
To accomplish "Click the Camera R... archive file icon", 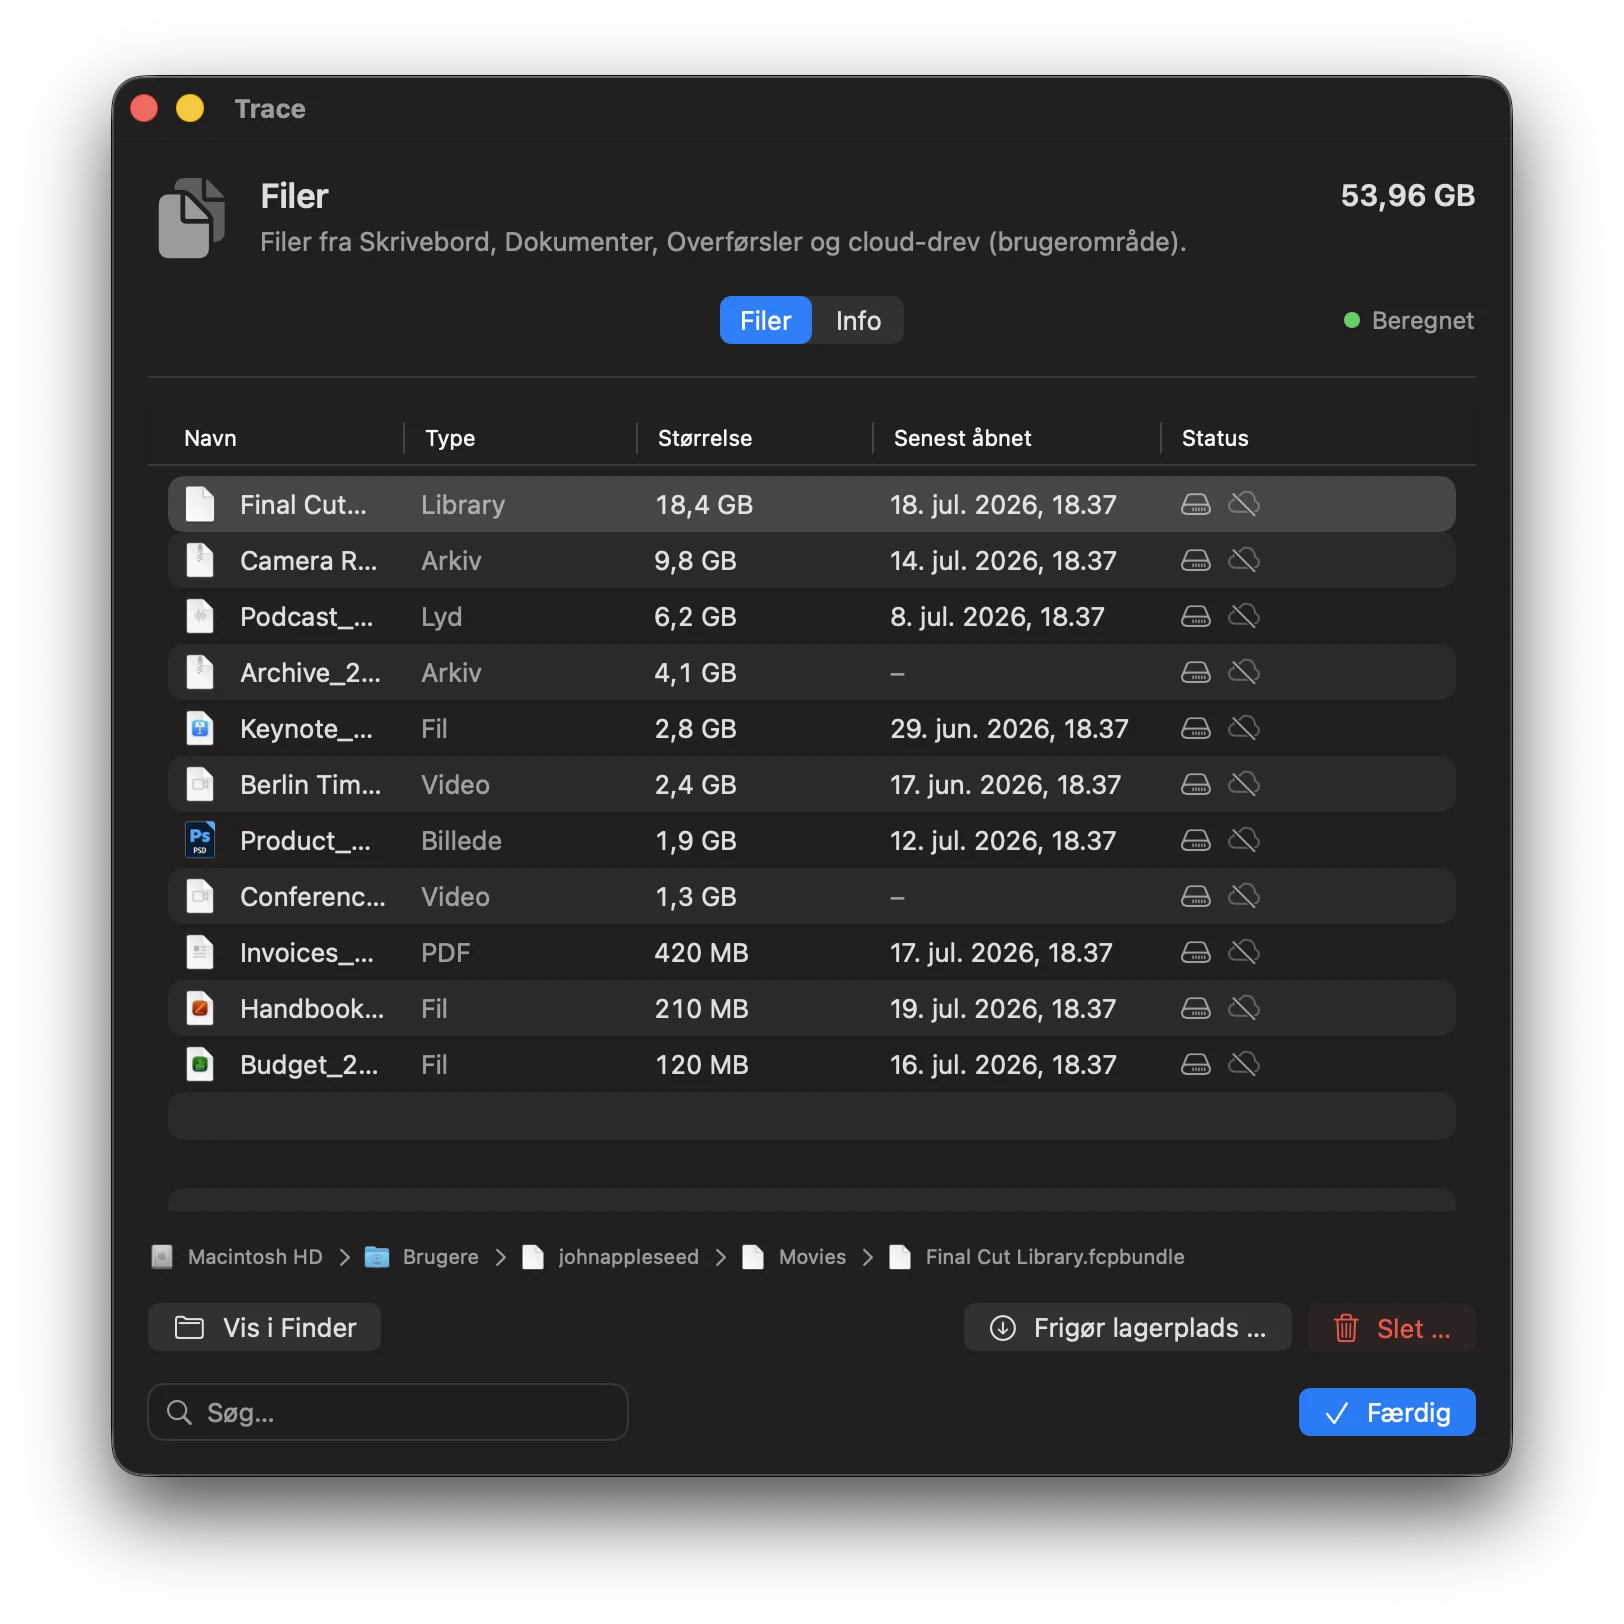I will [200, 560].
